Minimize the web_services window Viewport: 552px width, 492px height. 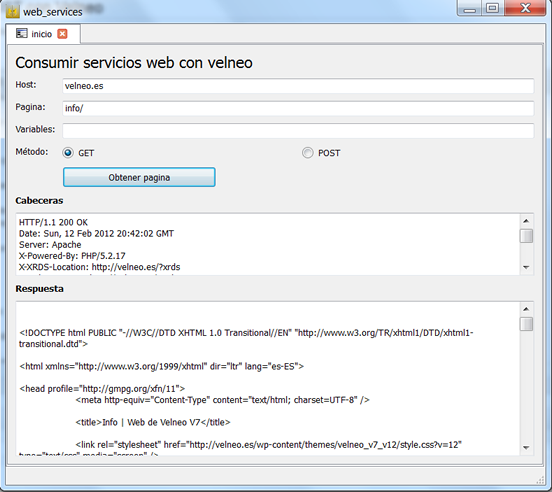point(470,8)
